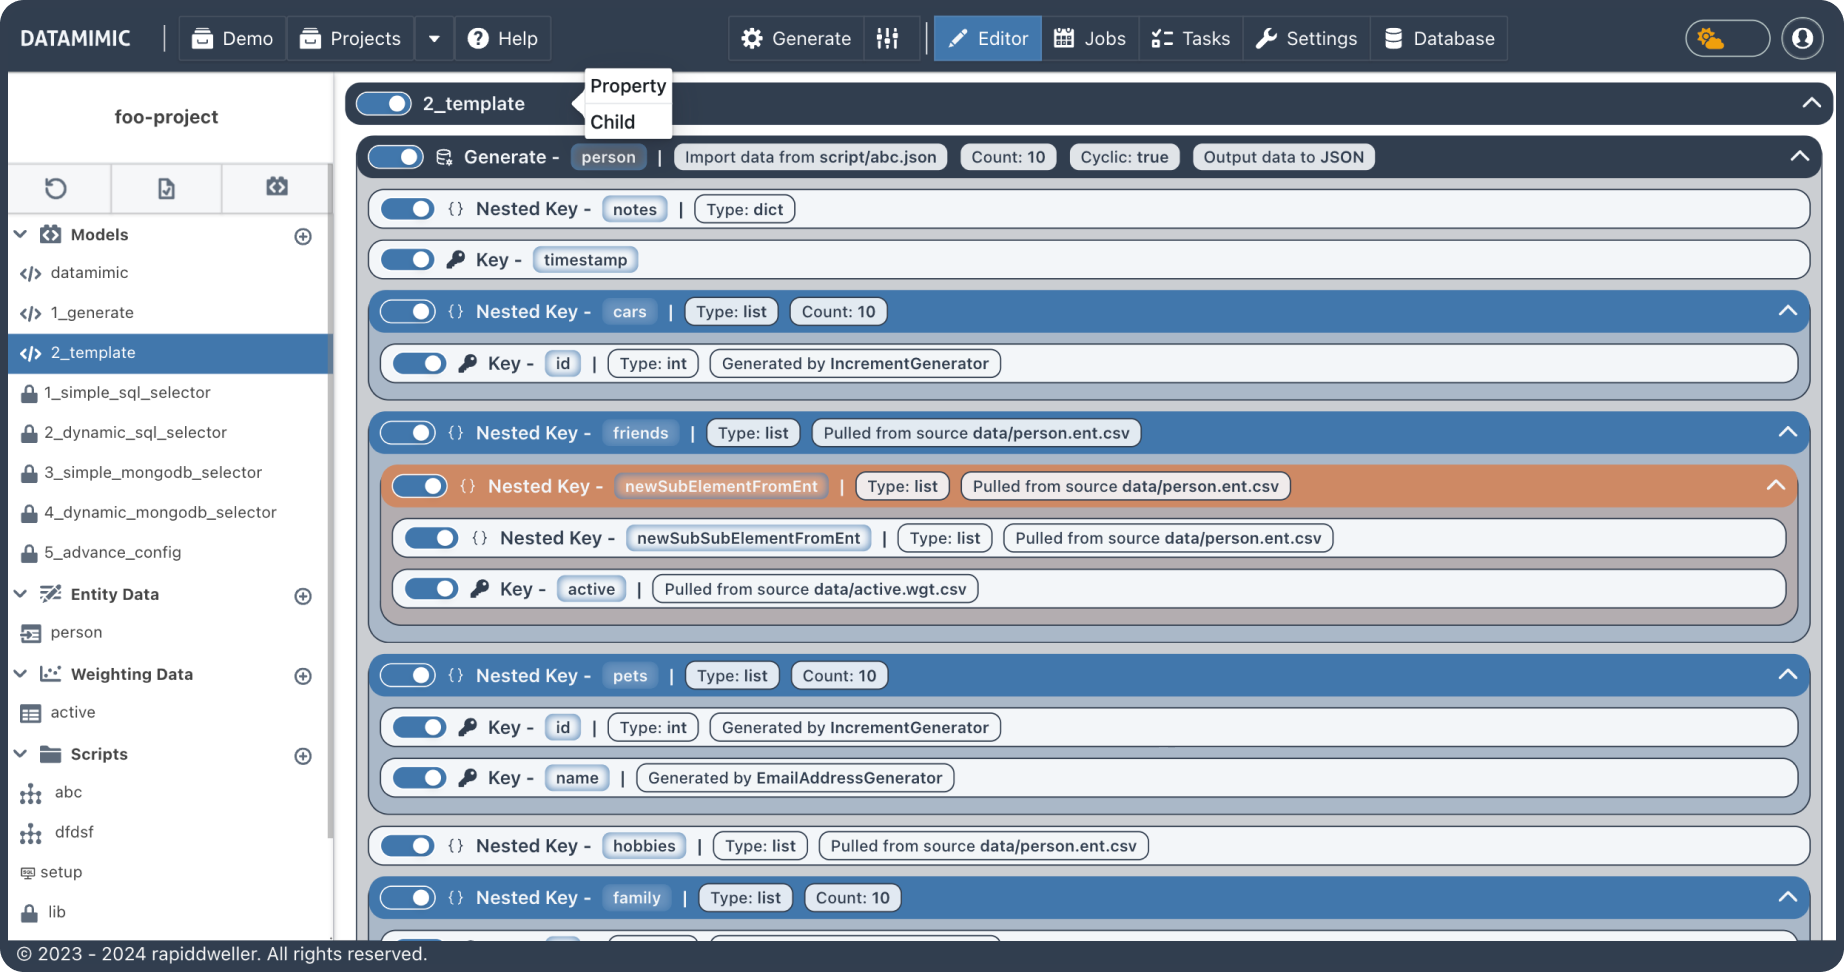Viewport: 1844px width, 972px height.
Task: Click the file export icon in the sidebar
Action: 166,188
